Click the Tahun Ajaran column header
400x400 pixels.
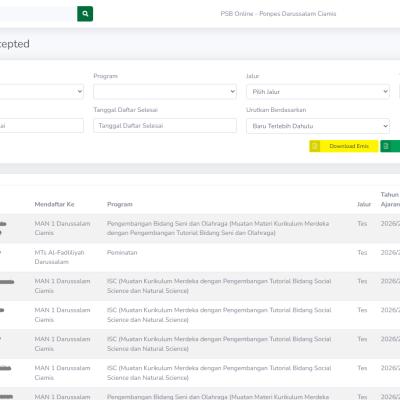click(x=390, y=199)
